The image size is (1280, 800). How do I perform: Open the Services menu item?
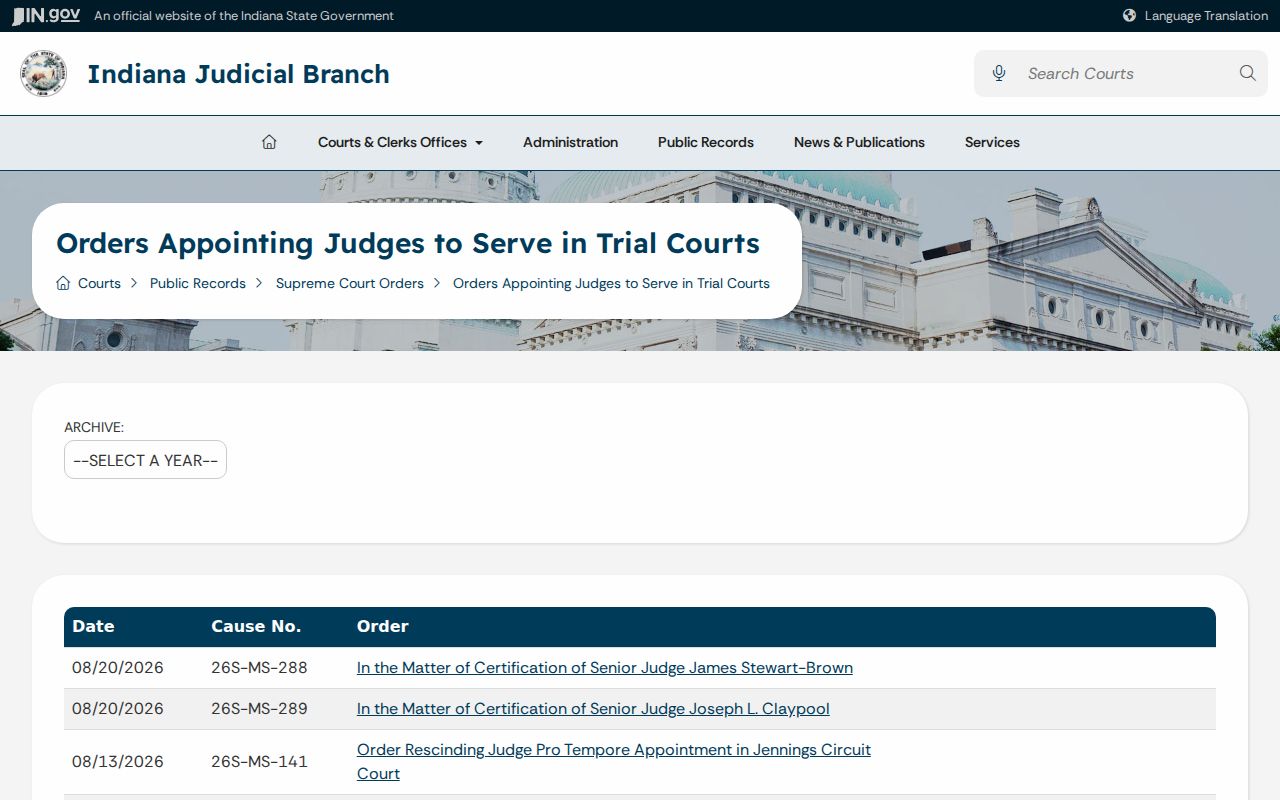(992, 142)
